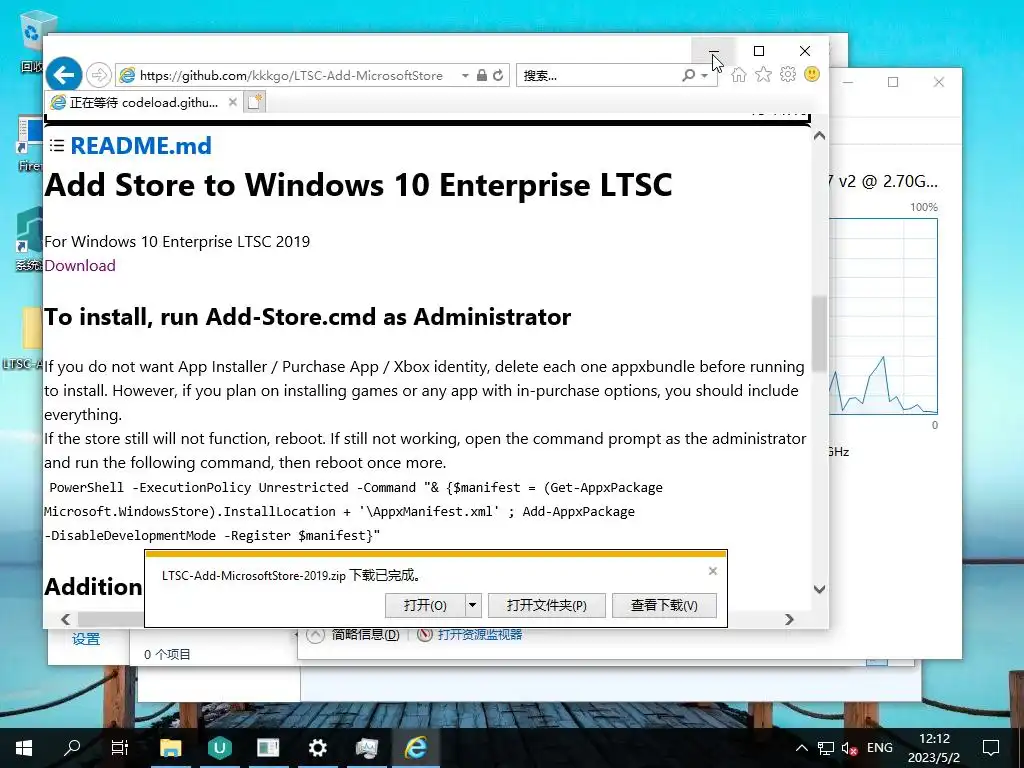Click the smiley feedback icon
Image resolution: width=1024 pixels, height=768 pixels.
tap(812, 74)
